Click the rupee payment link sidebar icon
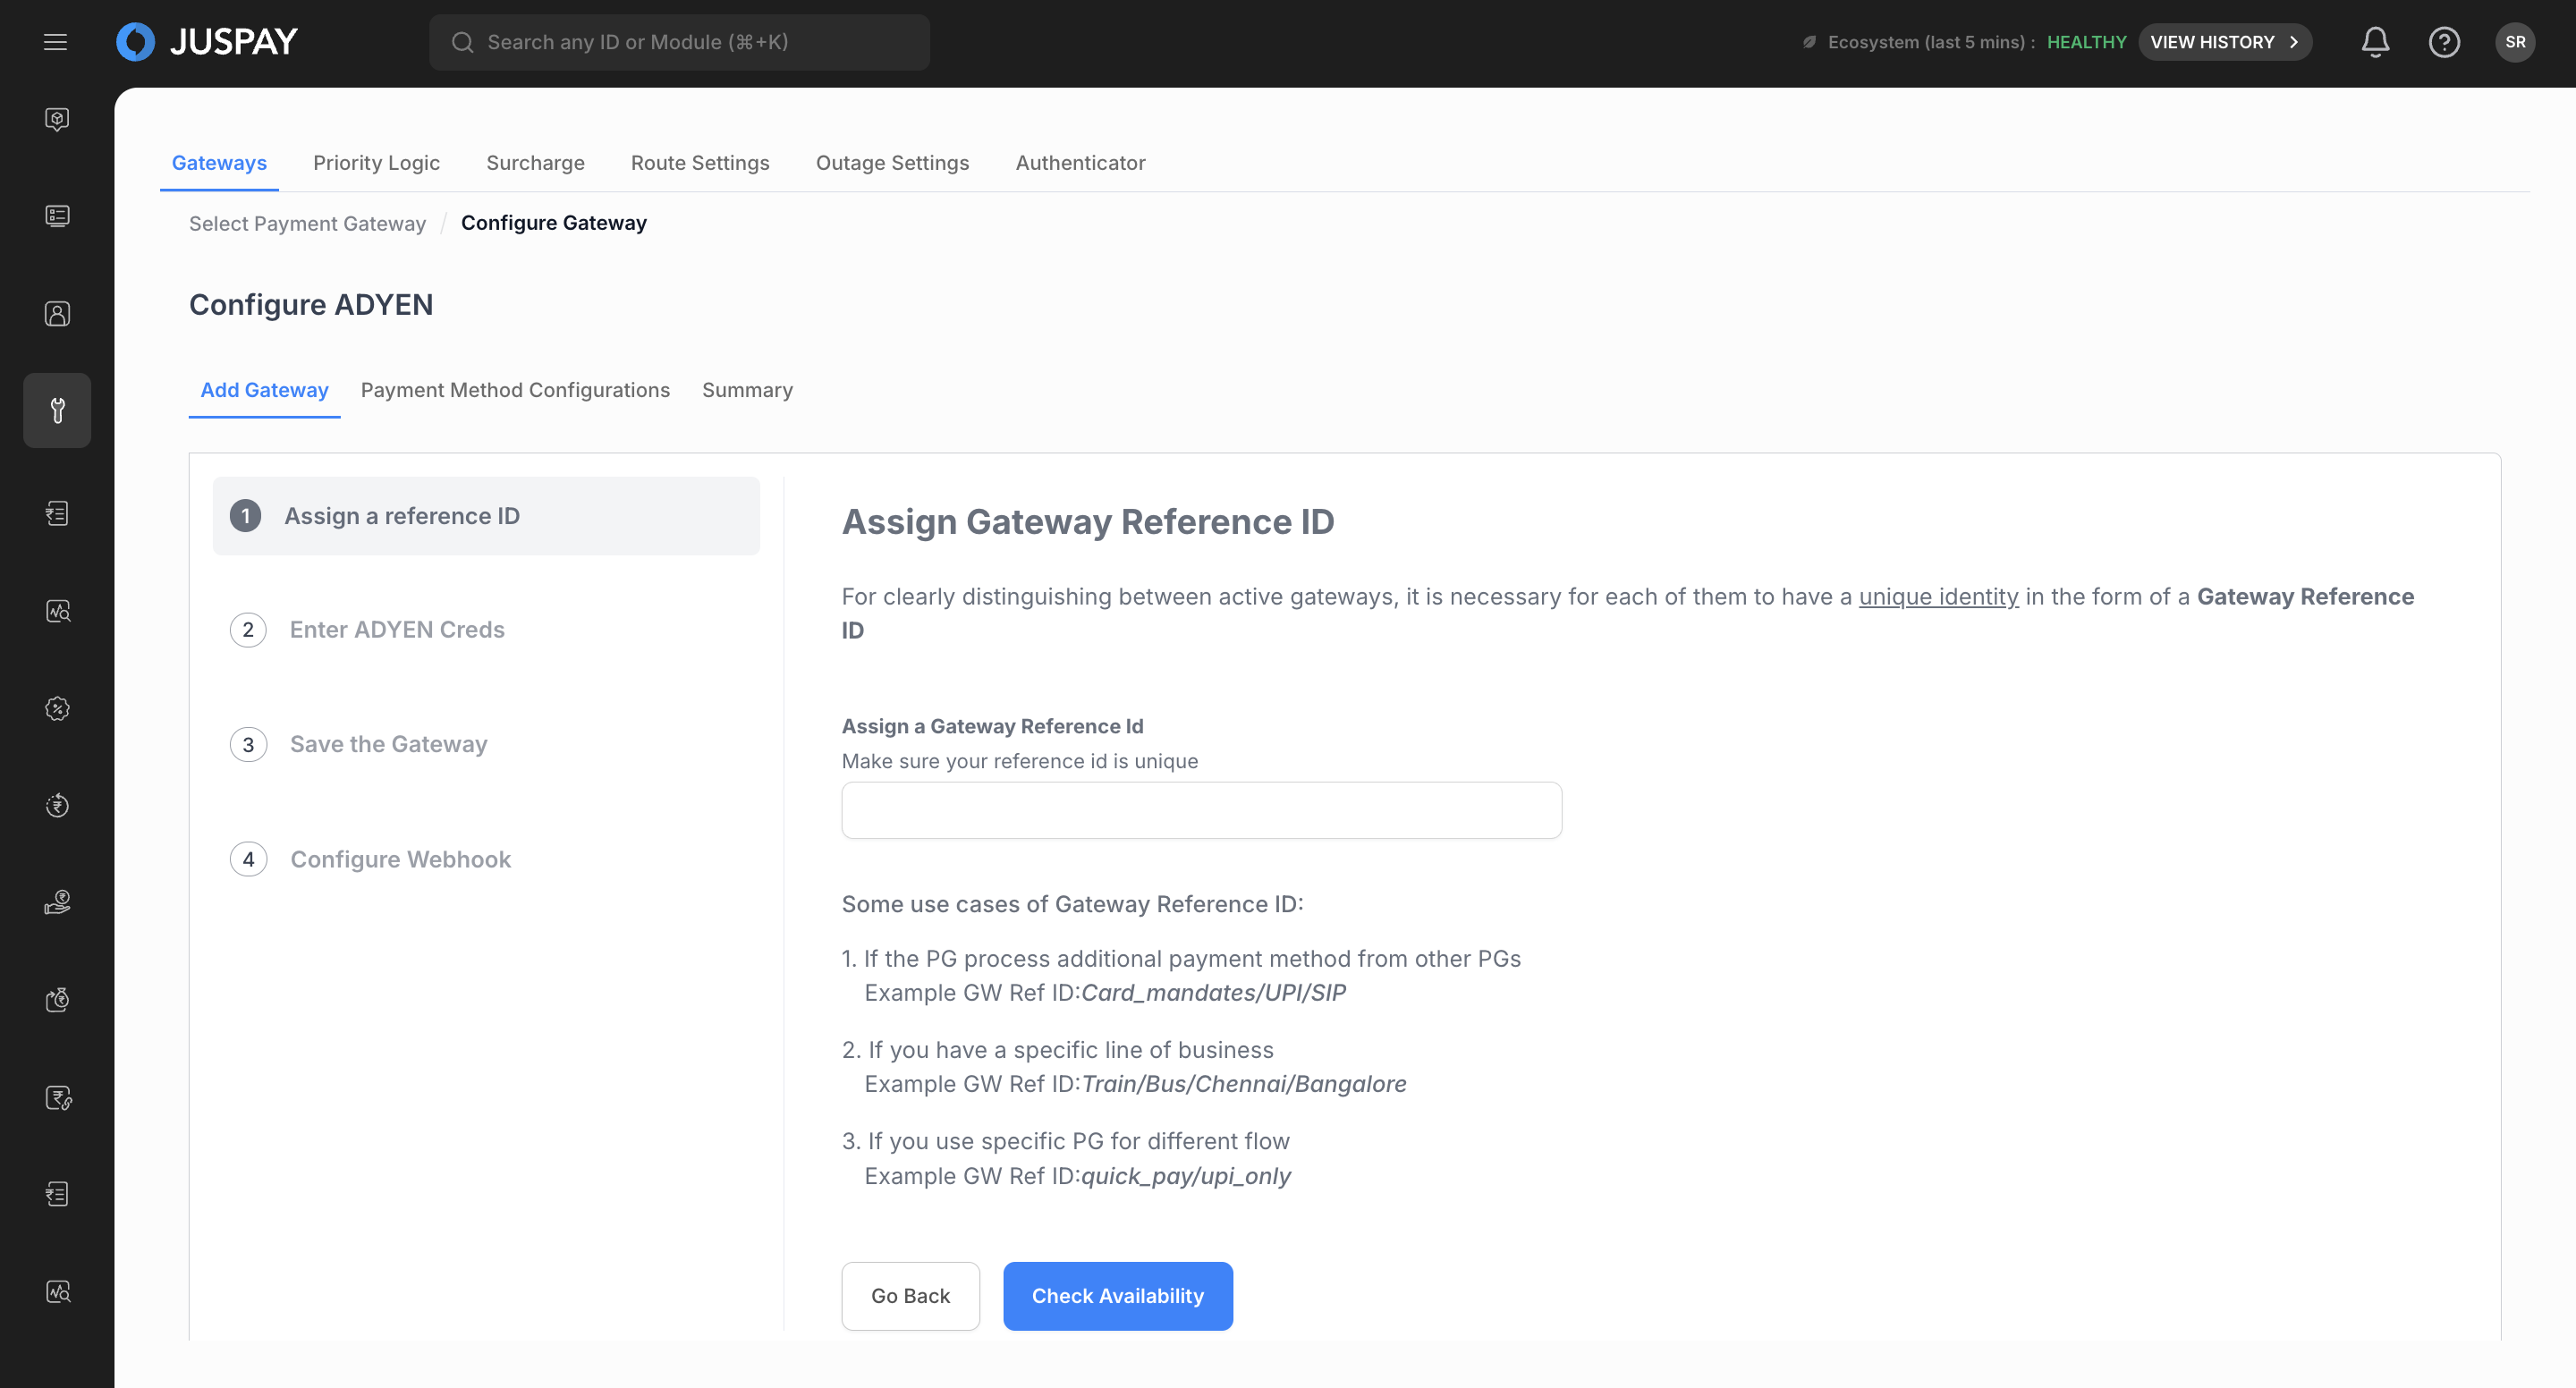Screen dimensions: 2576x1388 tap(57, 1098)
